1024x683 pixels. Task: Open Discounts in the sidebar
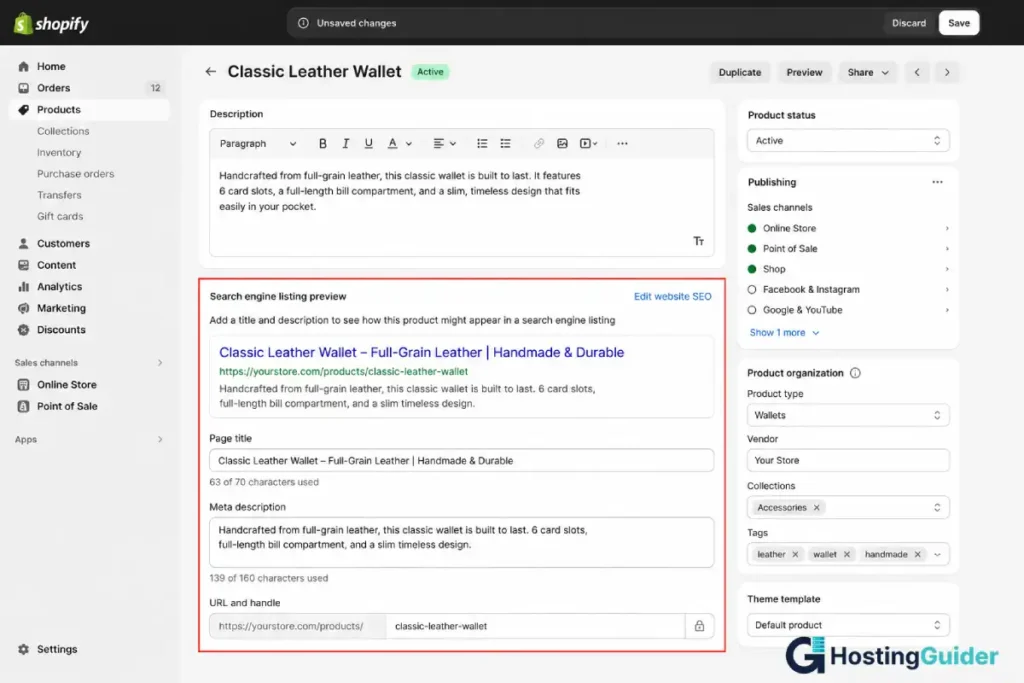tap(89, 330)
